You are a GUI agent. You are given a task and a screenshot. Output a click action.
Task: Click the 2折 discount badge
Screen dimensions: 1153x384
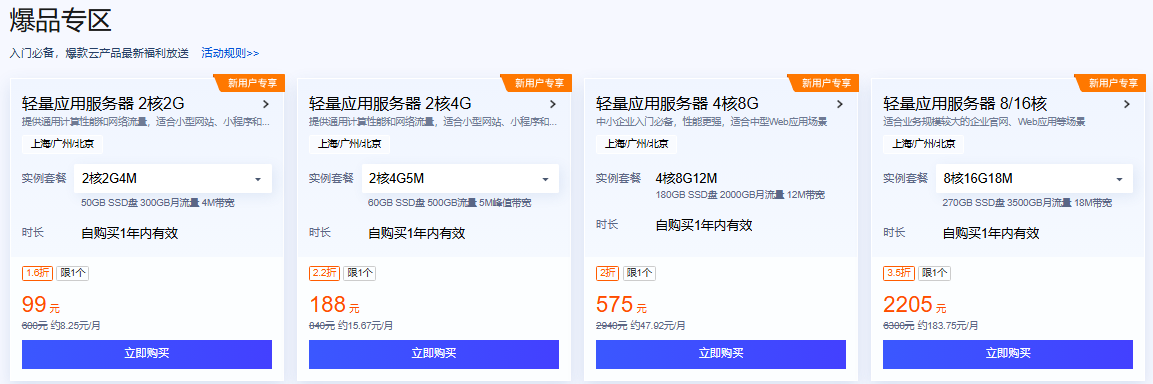point(607,273)
